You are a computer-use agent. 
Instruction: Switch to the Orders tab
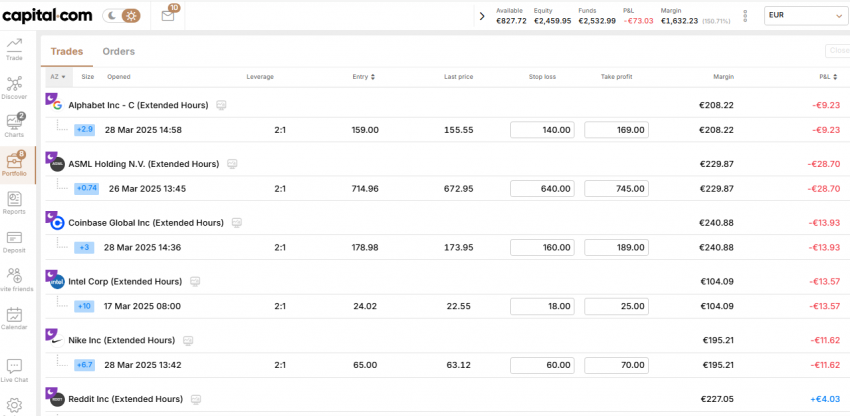(119, 52)
